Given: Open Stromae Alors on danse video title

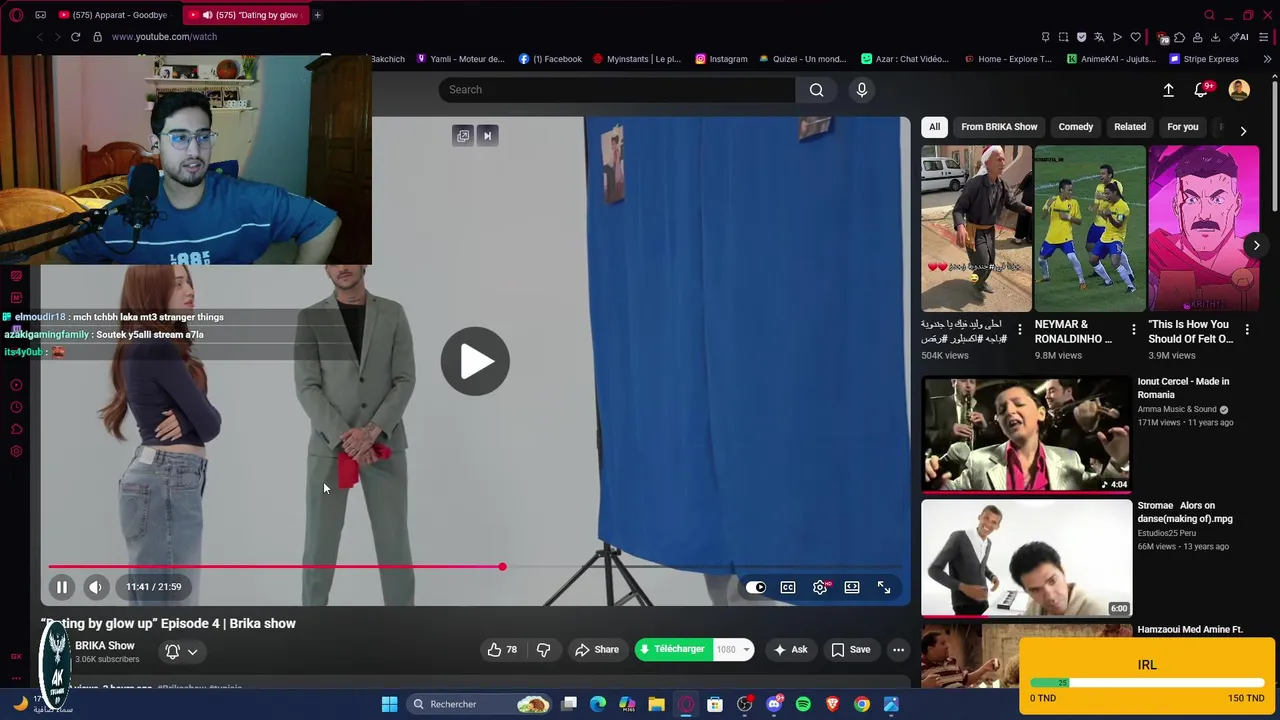Looking at the screenshot, I should pyautogui.click(x=1185, y=512).
